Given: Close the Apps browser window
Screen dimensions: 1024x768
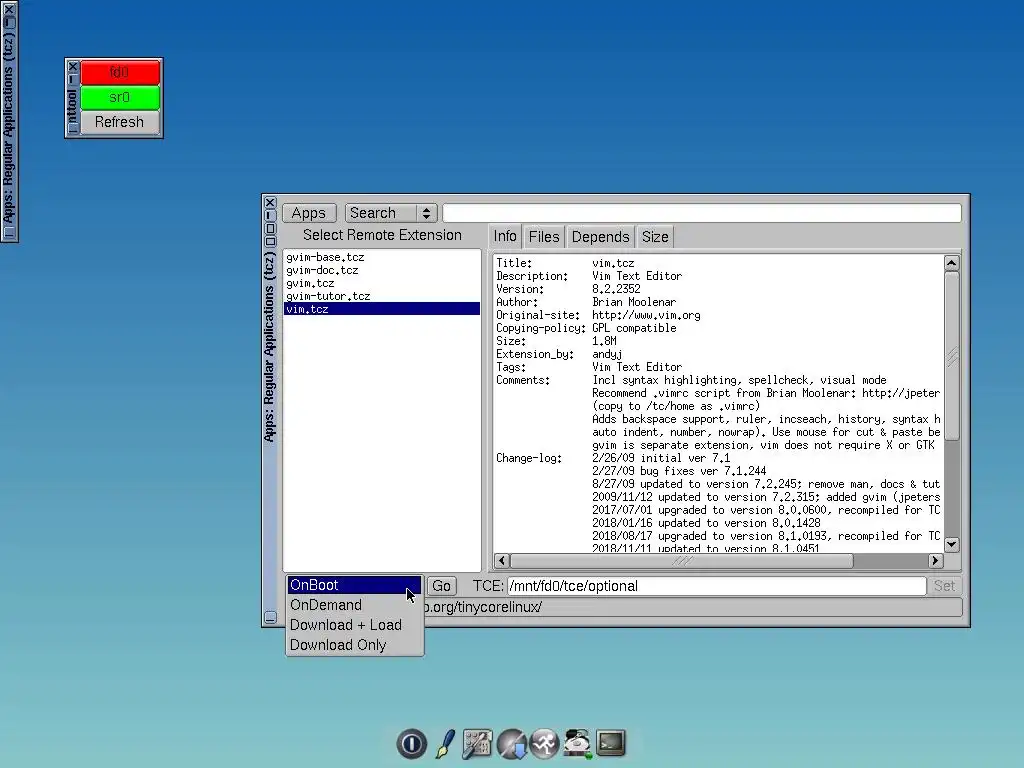Looking at the screenshot, I should click(270, 202).
